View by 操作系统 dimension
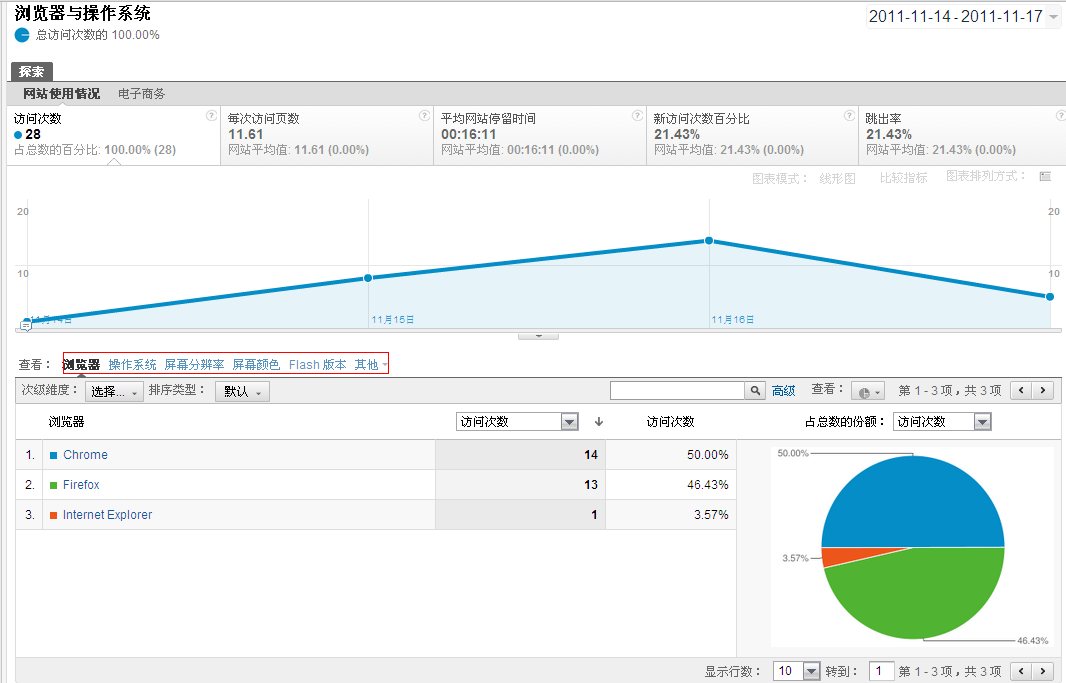 133,365
